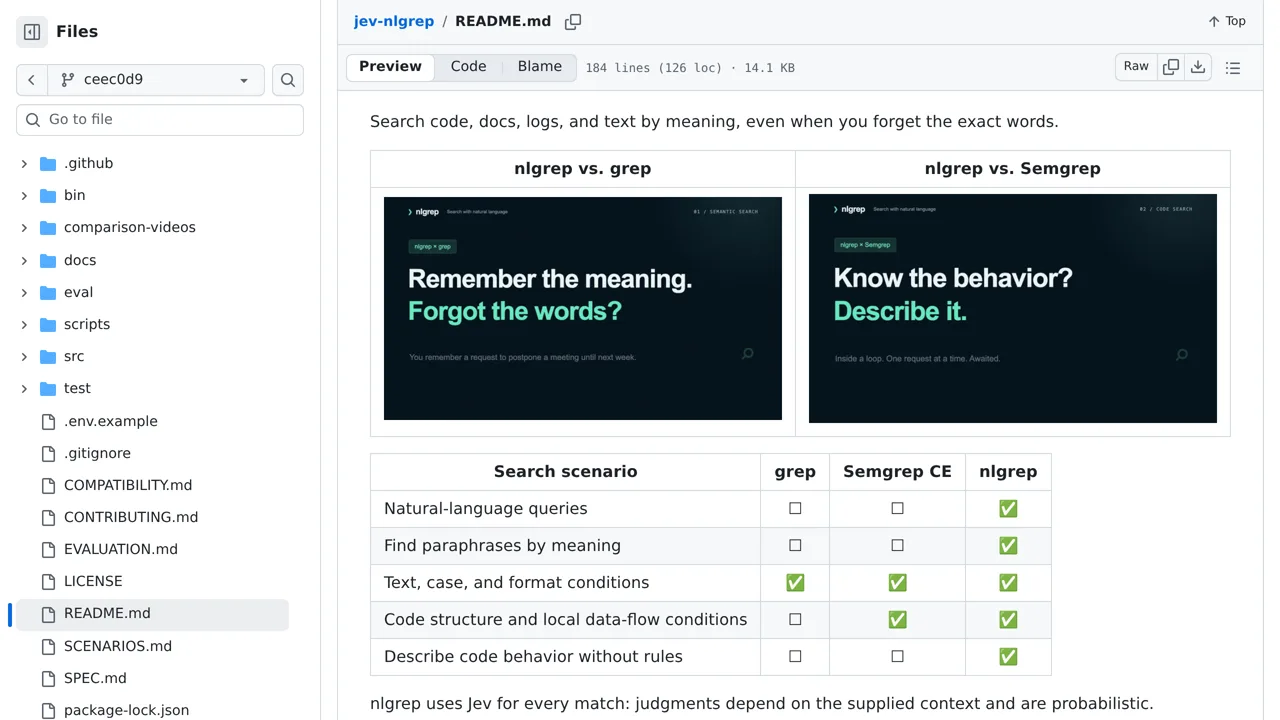Open the eval folder

tap(78, 293)
